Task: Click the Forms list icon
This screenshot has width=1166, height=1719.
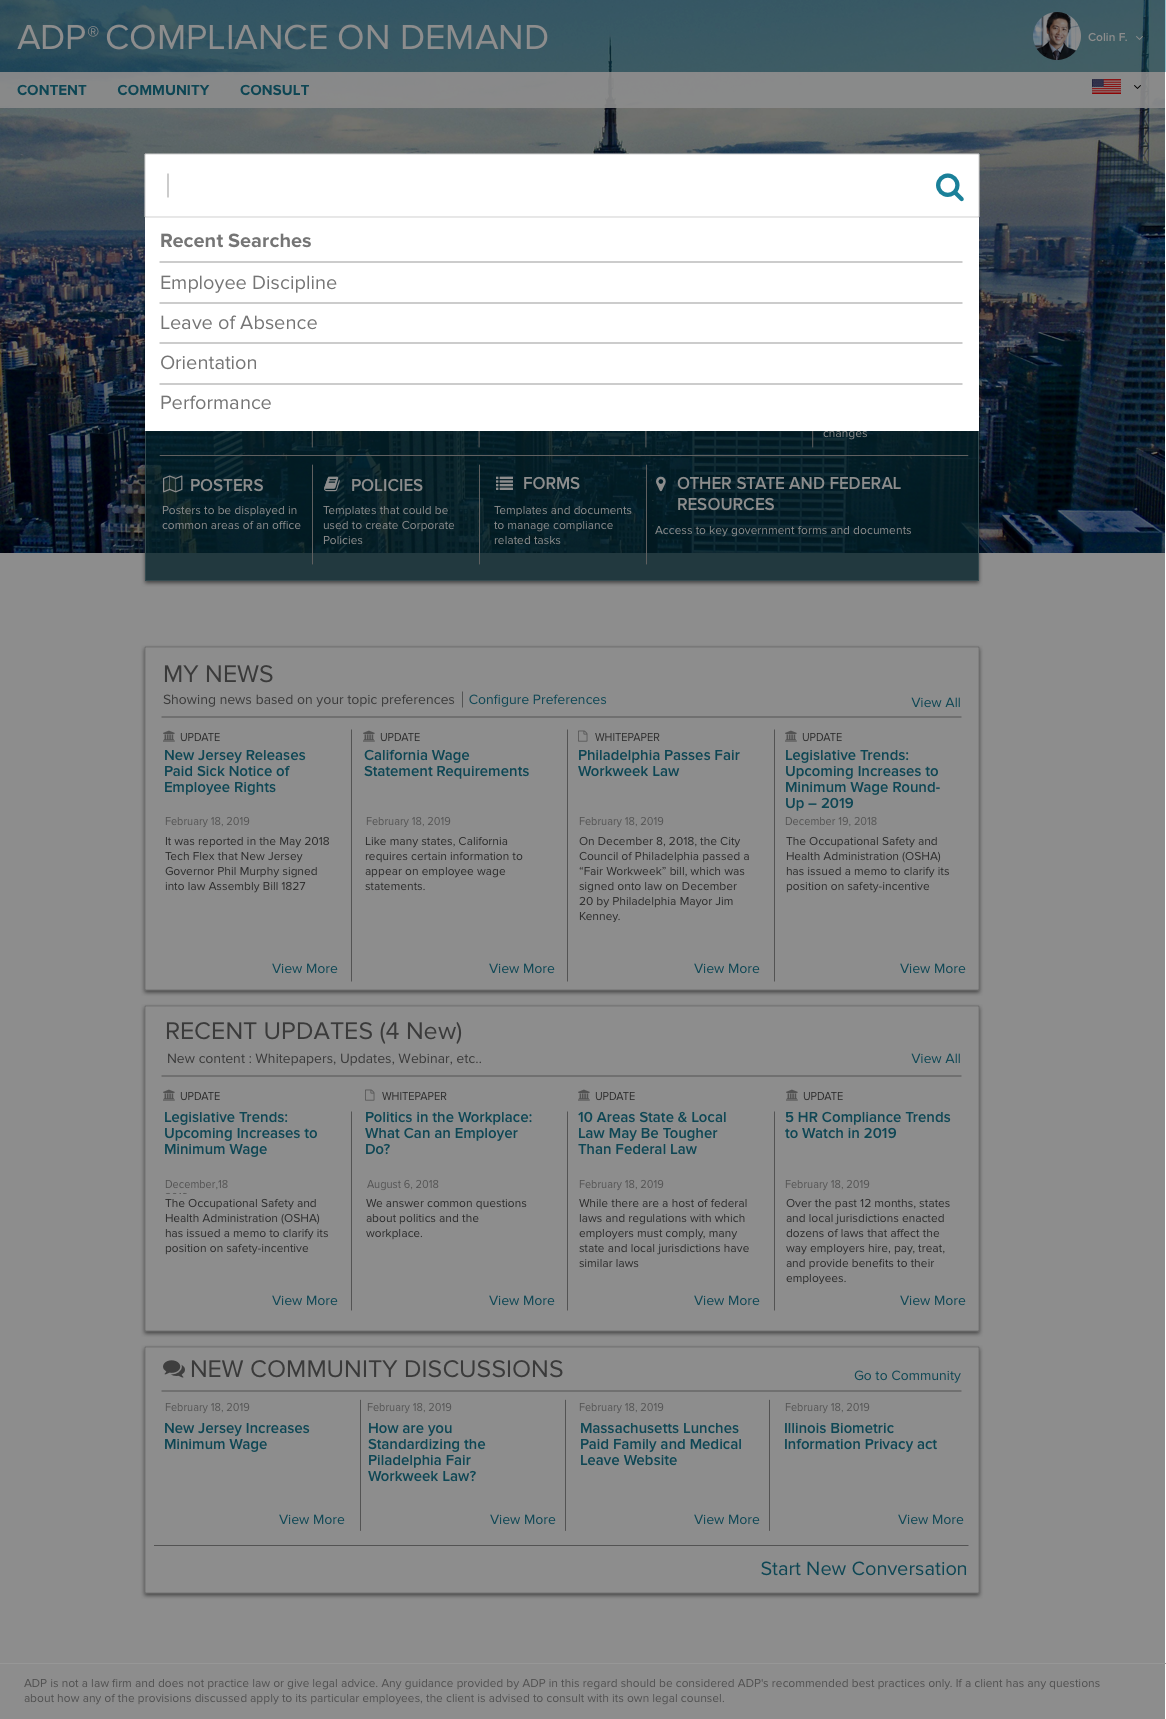Action: click(504, 483)
